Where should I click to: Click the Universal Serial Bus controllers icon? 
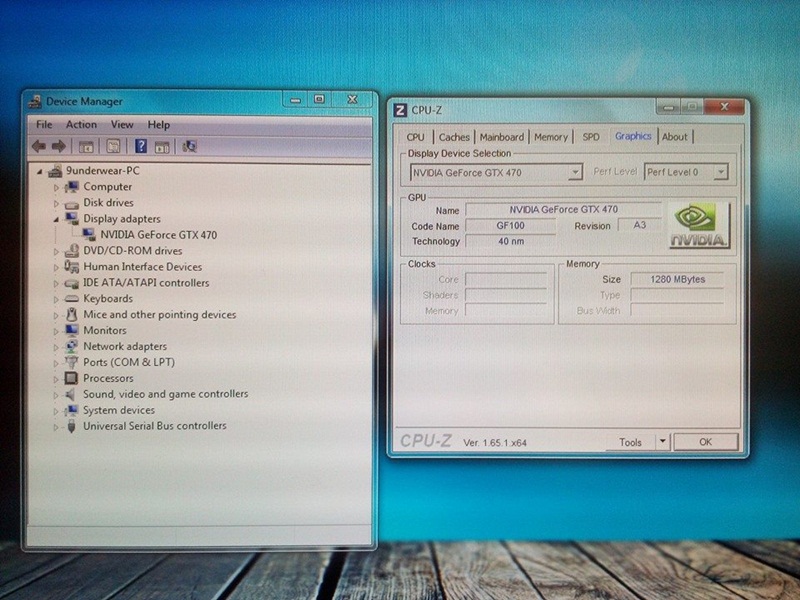point(71,426)
